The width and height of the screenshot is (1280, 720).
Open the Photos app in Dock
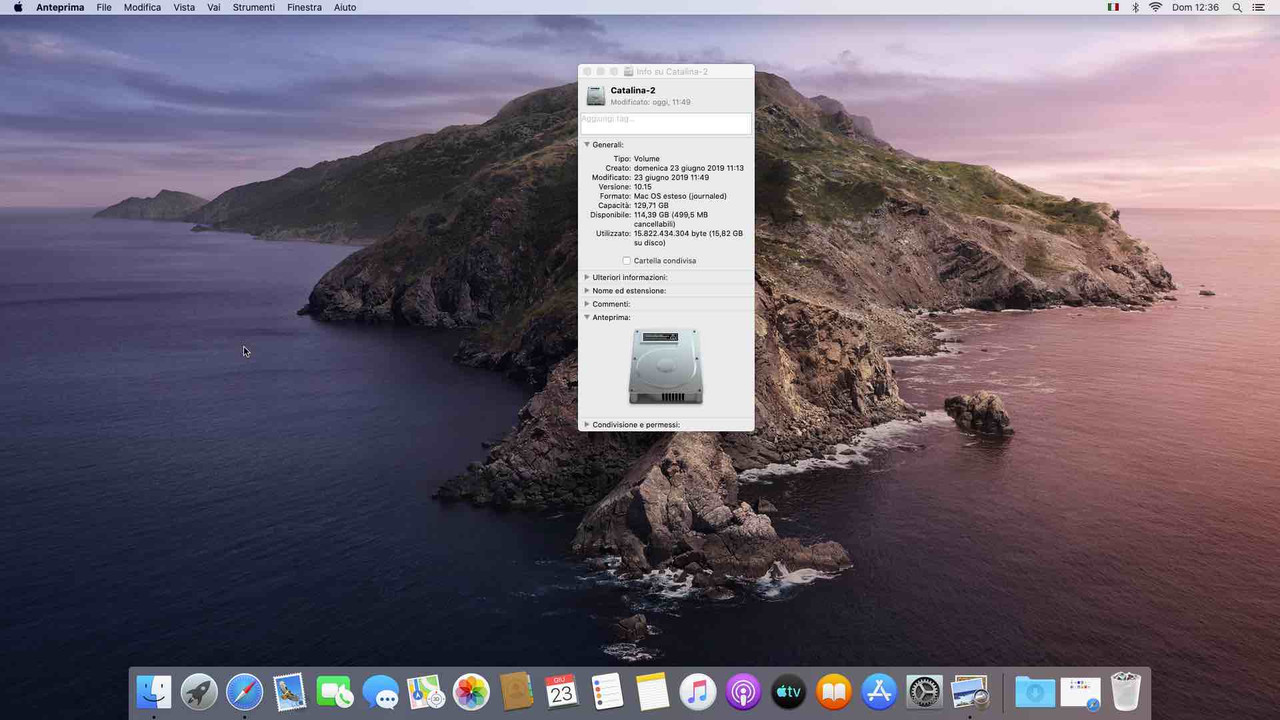471,691
